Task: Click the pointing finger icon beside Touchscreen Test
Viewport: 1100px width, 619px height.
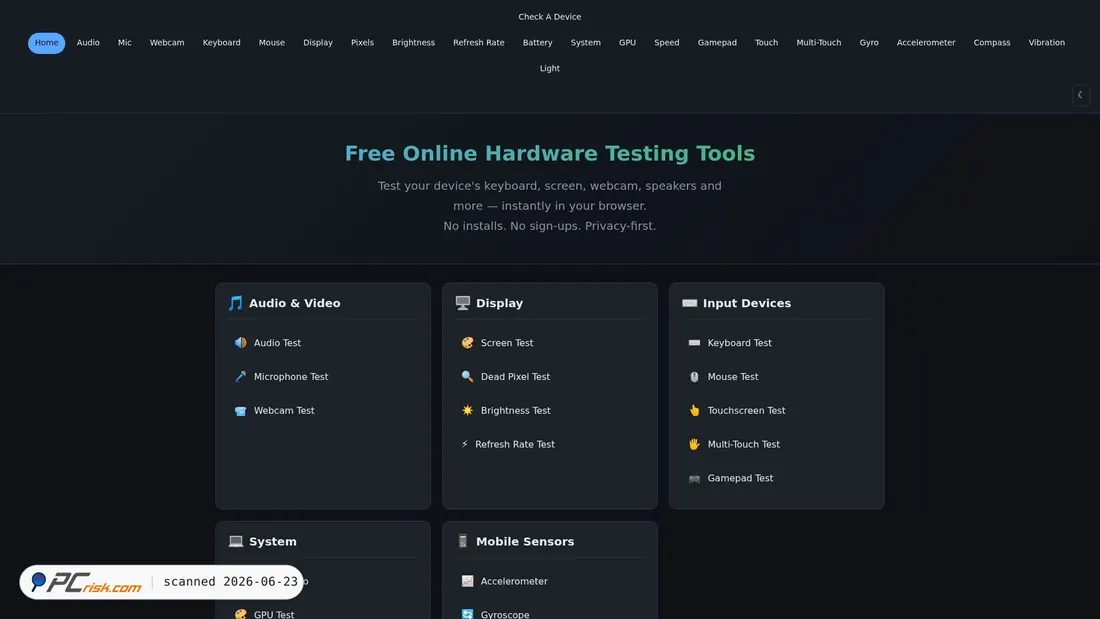Action: (694, 411)
